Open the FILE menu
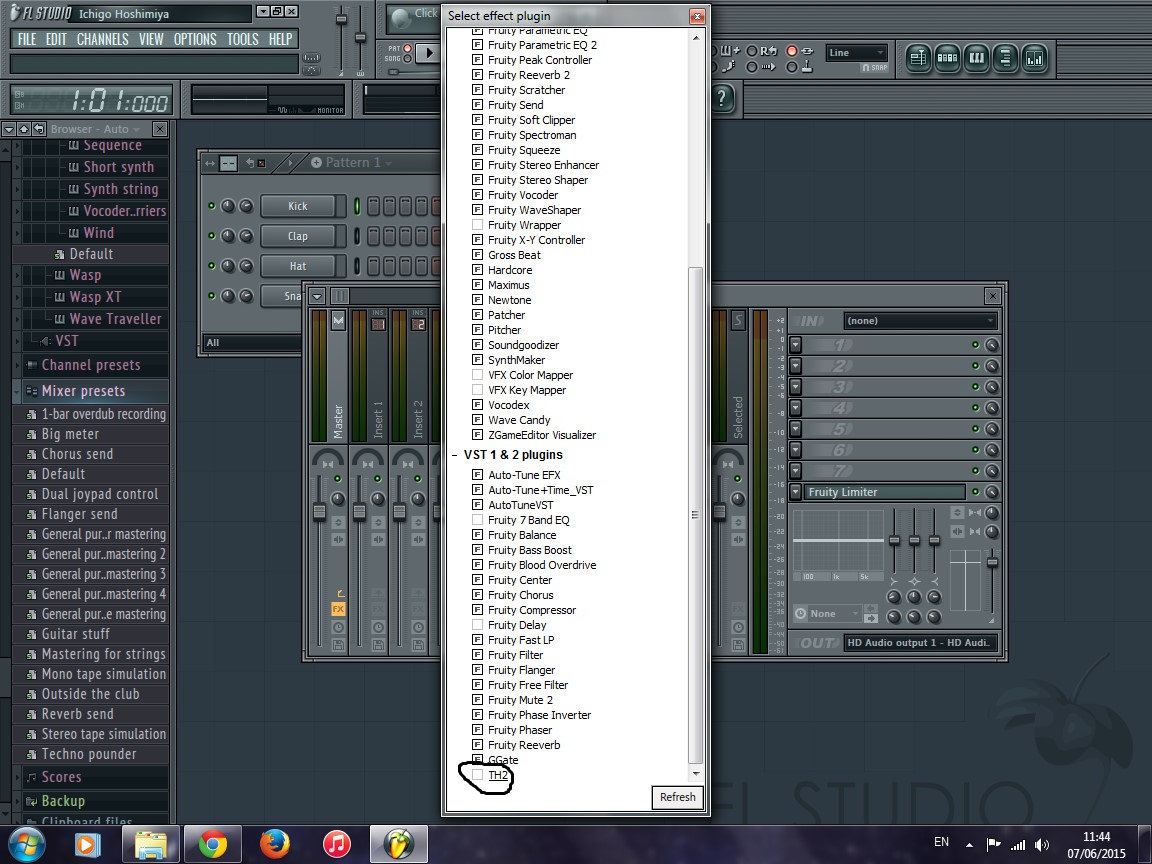 [x=27, y=39]
